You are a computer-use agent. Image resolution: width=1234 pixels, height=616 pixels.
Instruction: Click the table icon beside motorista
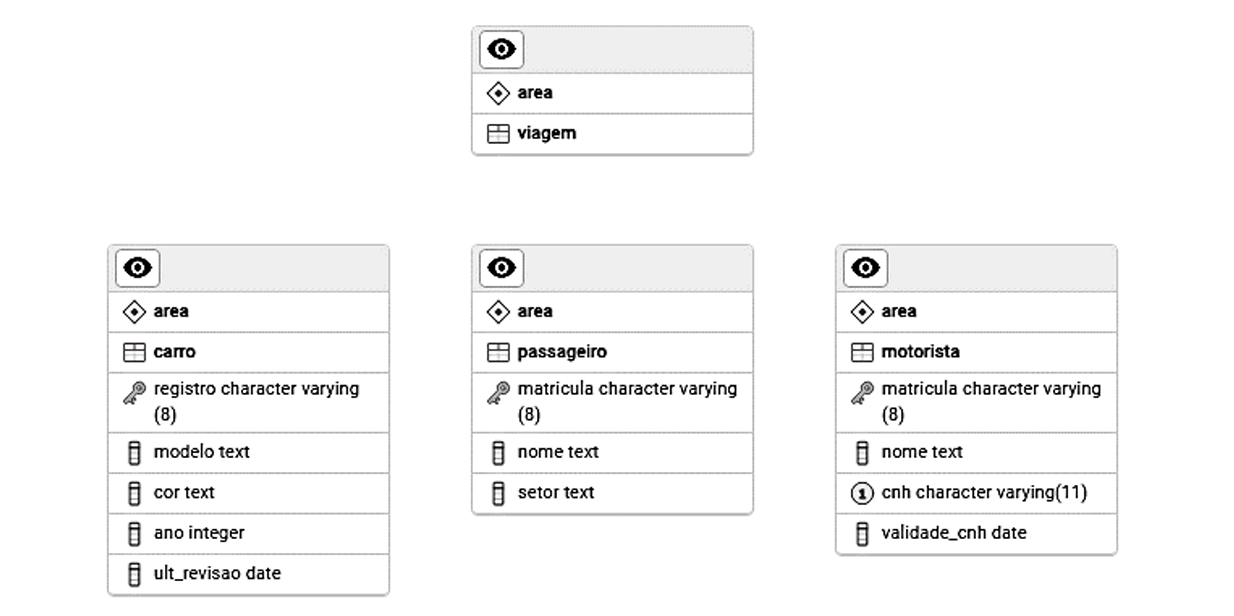coord(862,352)
